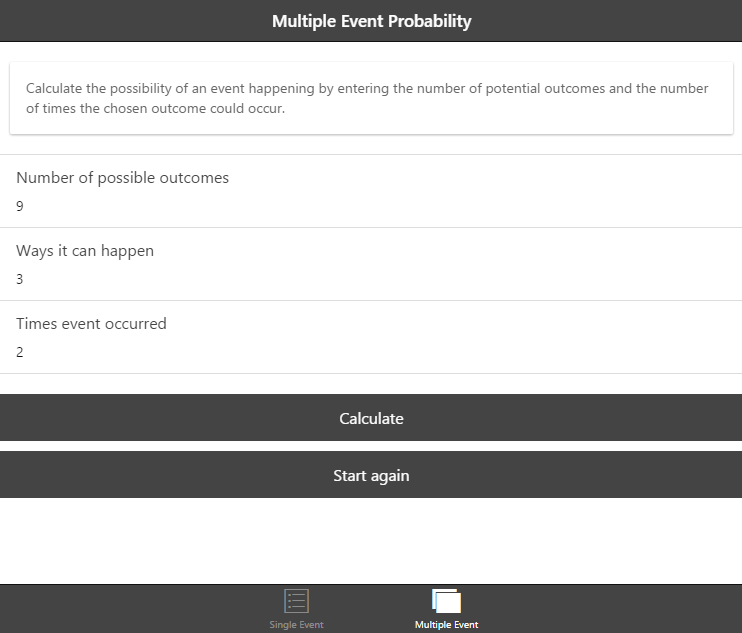Screen dimensions: 742x633
Task: Select the Multiple Event tab label
Action: tap(446, 625)
